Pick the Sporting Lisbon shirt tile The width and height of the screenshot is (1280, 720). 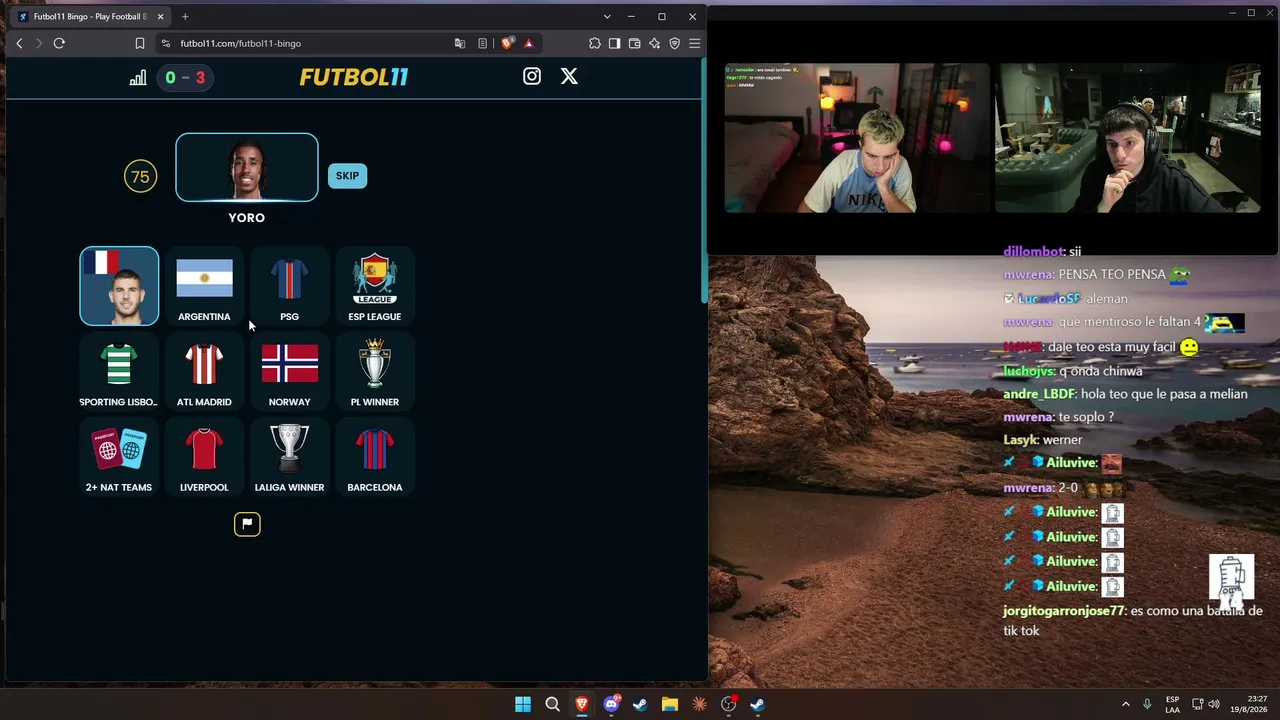[x=119, y=372]
